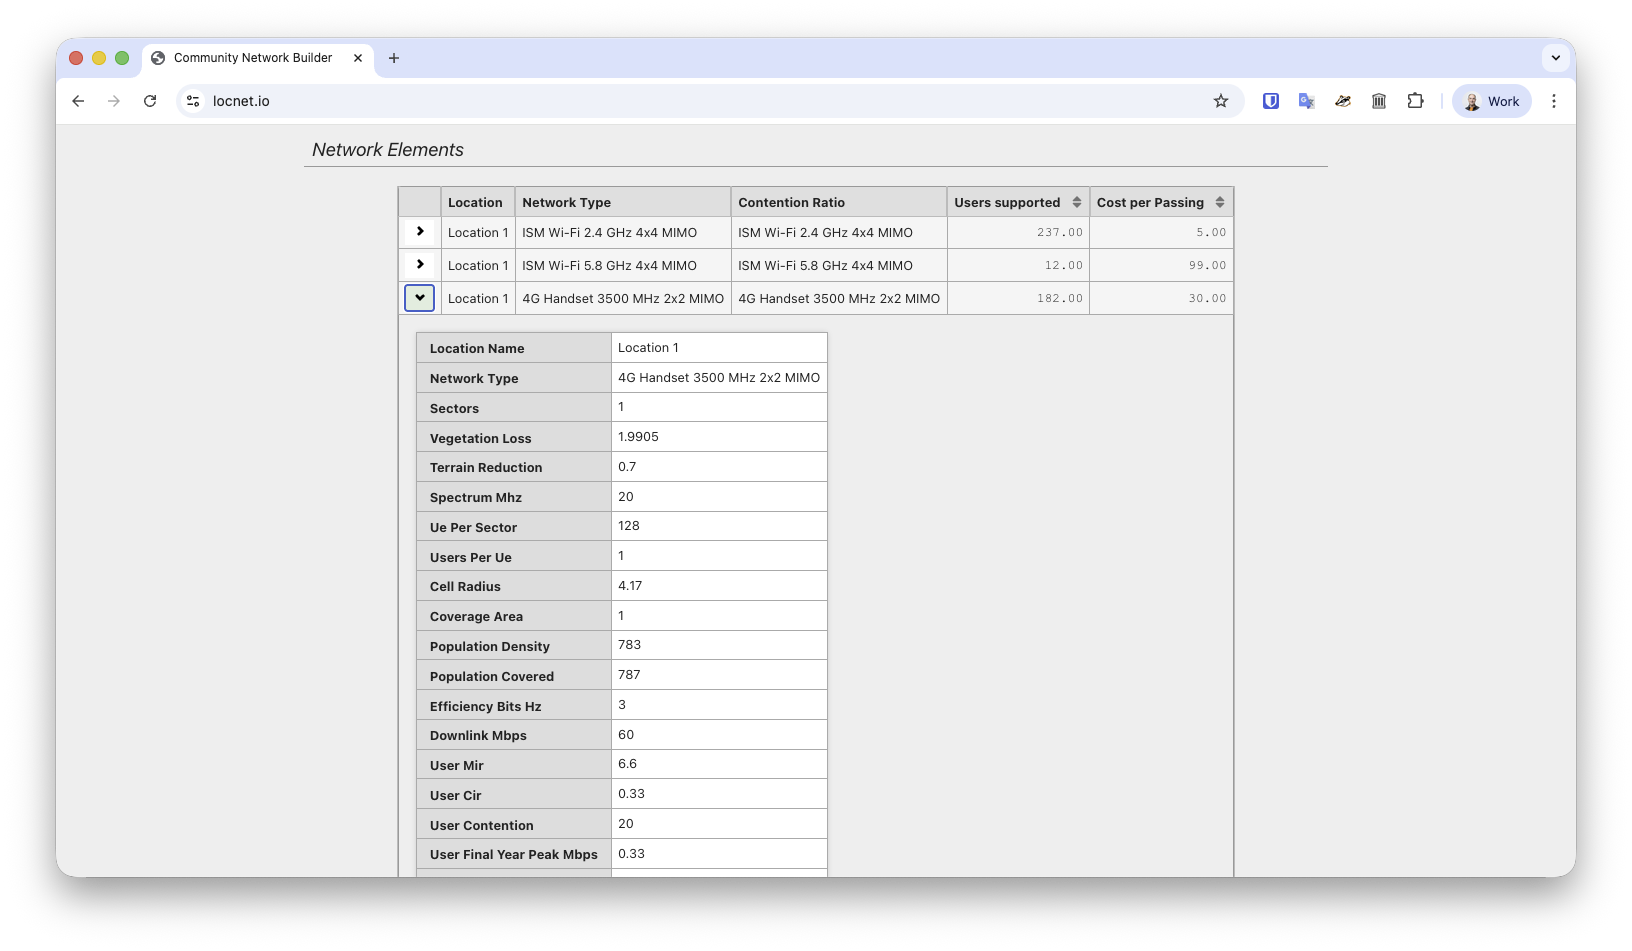Expand the ISM Wi-Fi 2.4 GHz row
1632x951 pixels.
(420, 232)
